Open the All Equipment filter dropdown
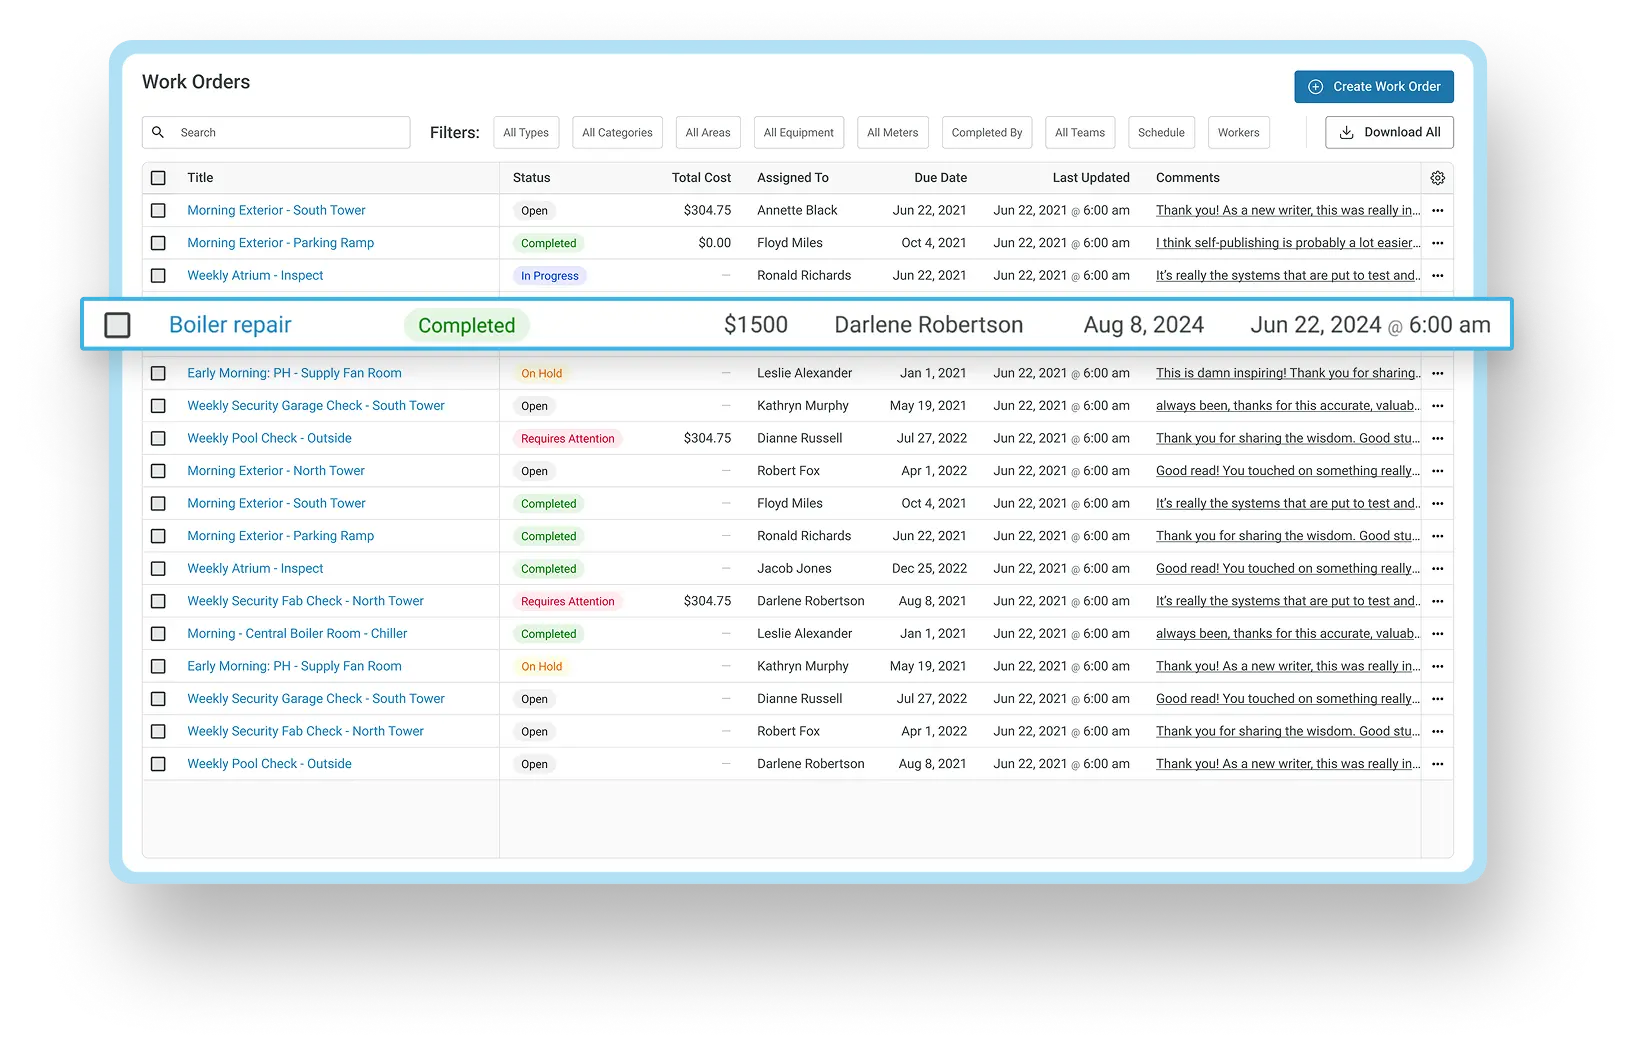Screen dimensions: 1634x1044 tap(798, 132)
